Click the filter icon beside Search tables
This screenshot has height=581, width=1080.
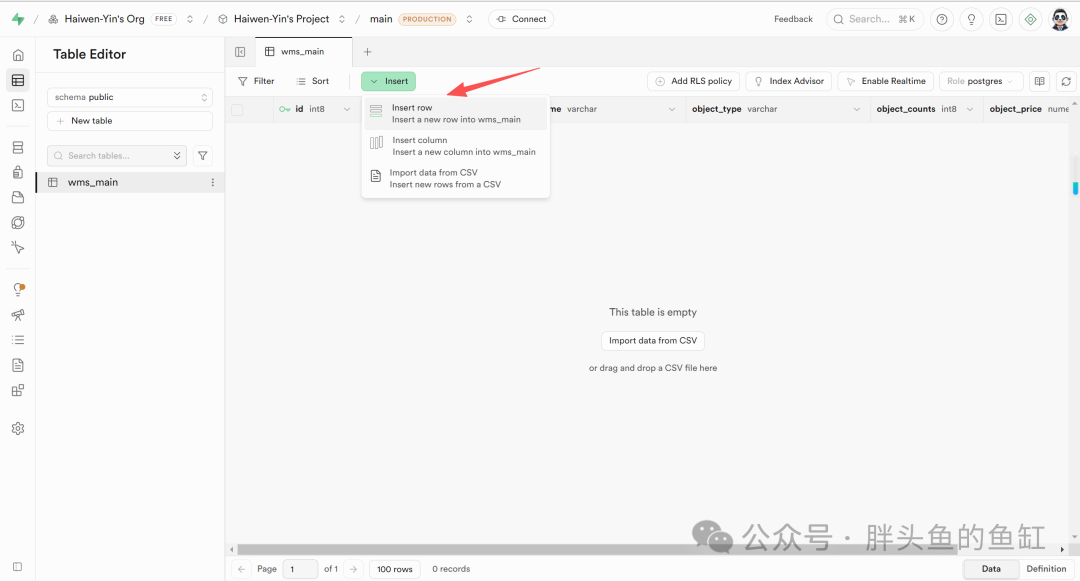coord(202,156)
